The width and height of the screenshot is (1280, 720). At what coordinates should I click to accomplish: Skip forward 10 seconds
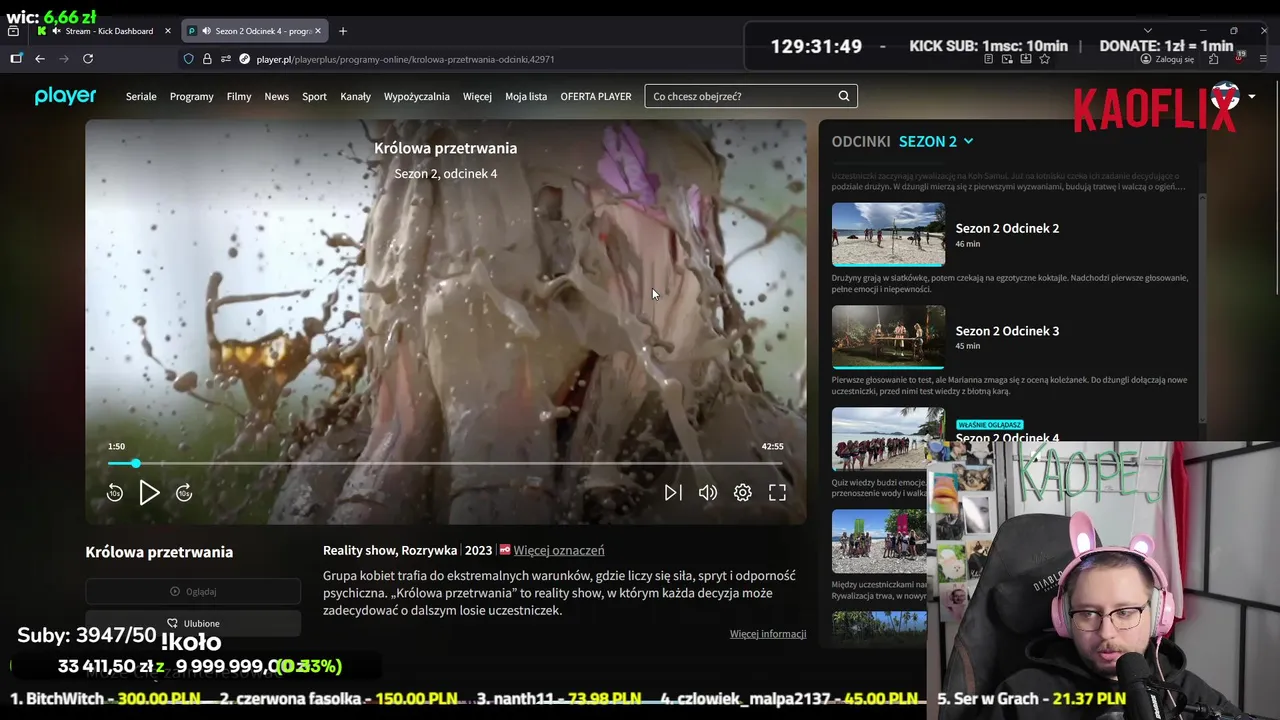click(184, 492)
